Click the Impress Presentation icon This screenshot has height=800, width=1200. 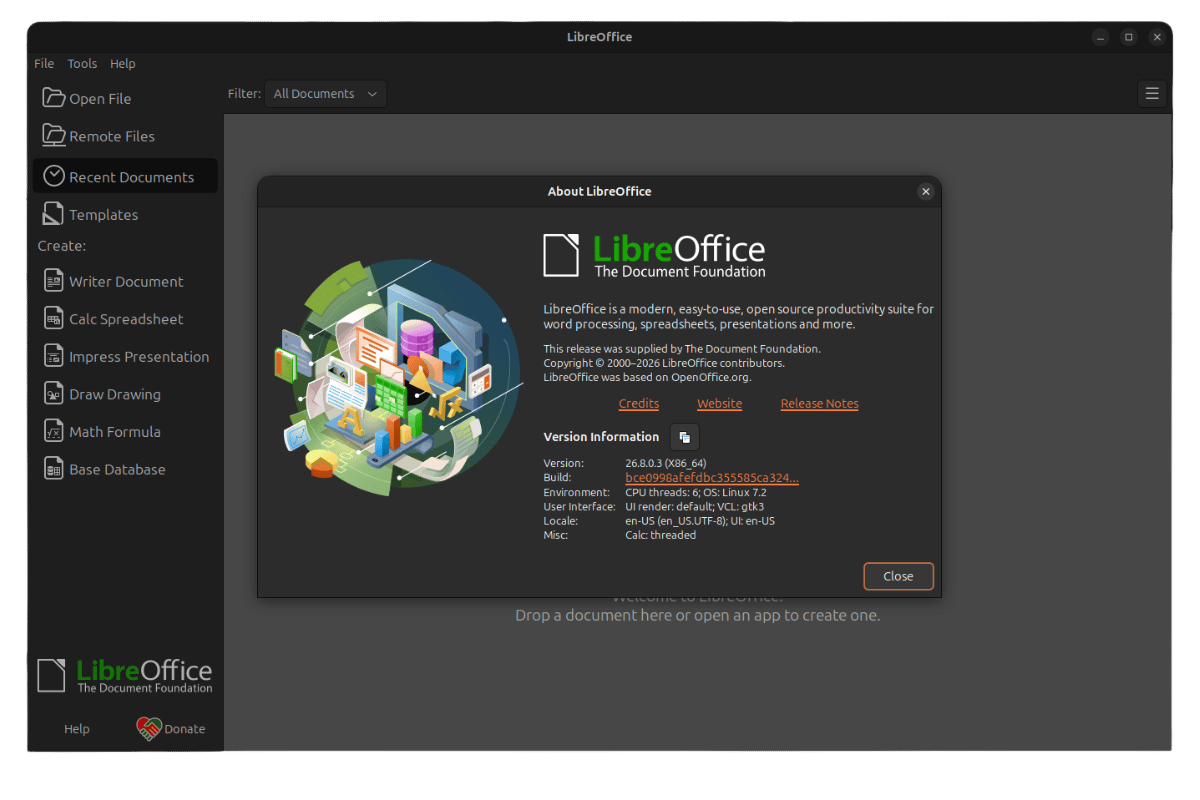tap(53, 356)
